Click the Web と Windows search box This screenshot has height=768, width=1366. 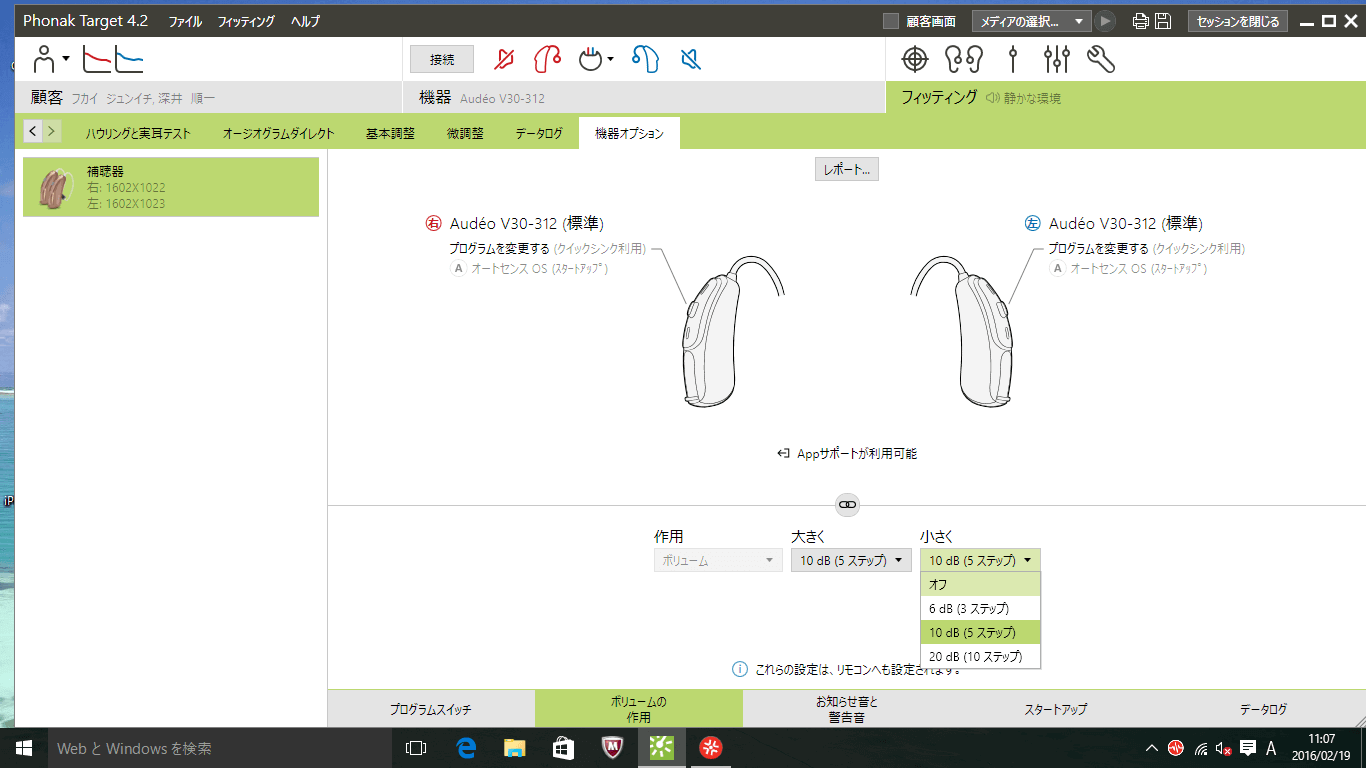pyautogui.click(x=218, y=747)
